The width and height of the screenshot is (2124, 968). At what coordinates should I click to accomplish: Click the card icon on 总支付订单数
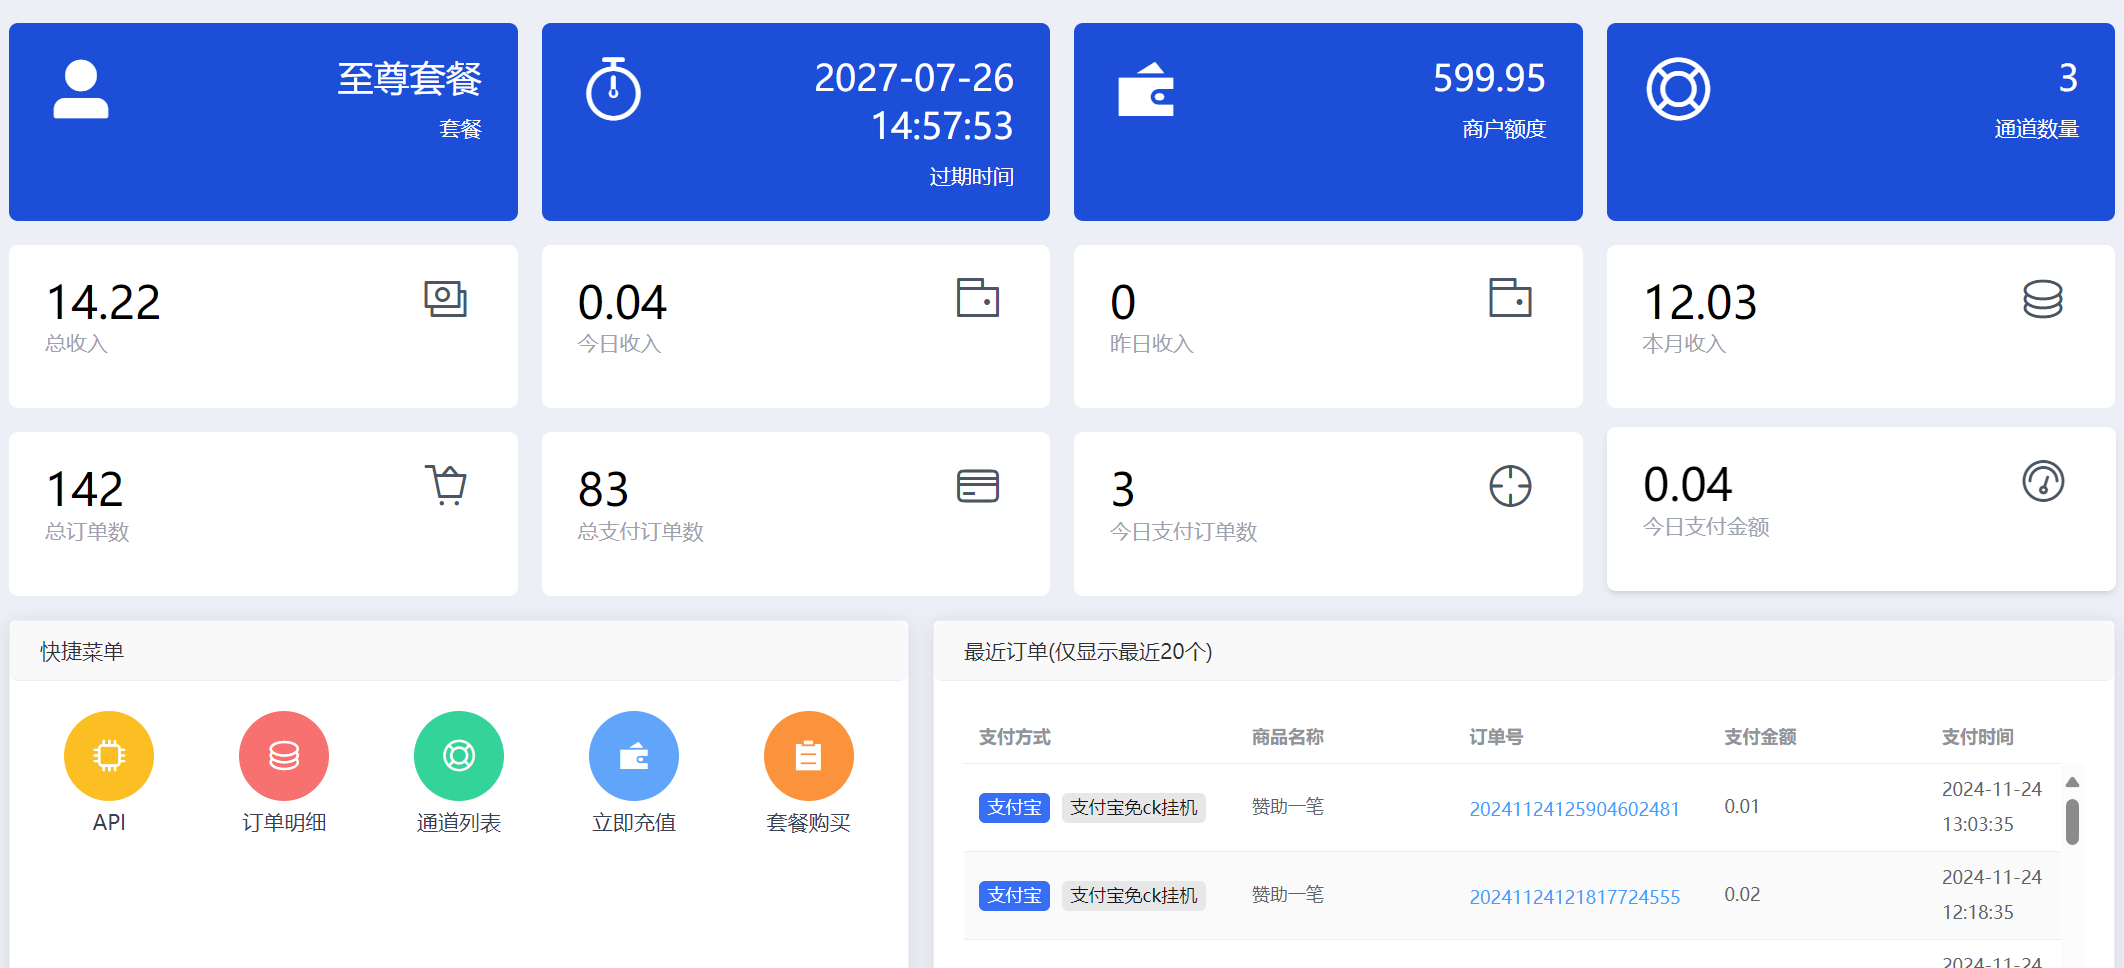click(x=977, y=486)
